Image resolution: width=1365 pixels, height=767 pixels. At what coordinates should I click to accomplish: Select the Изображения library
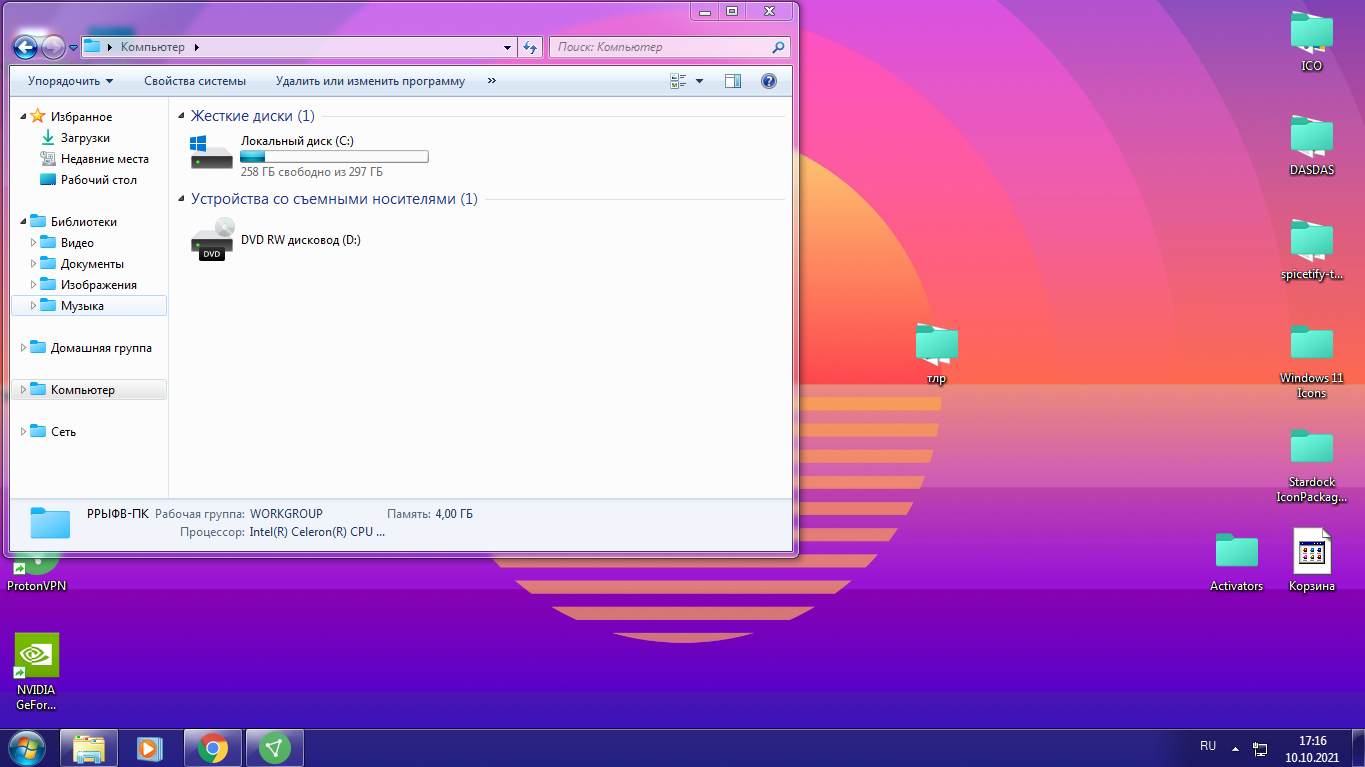pyautogui.click(x=98, y=285)
